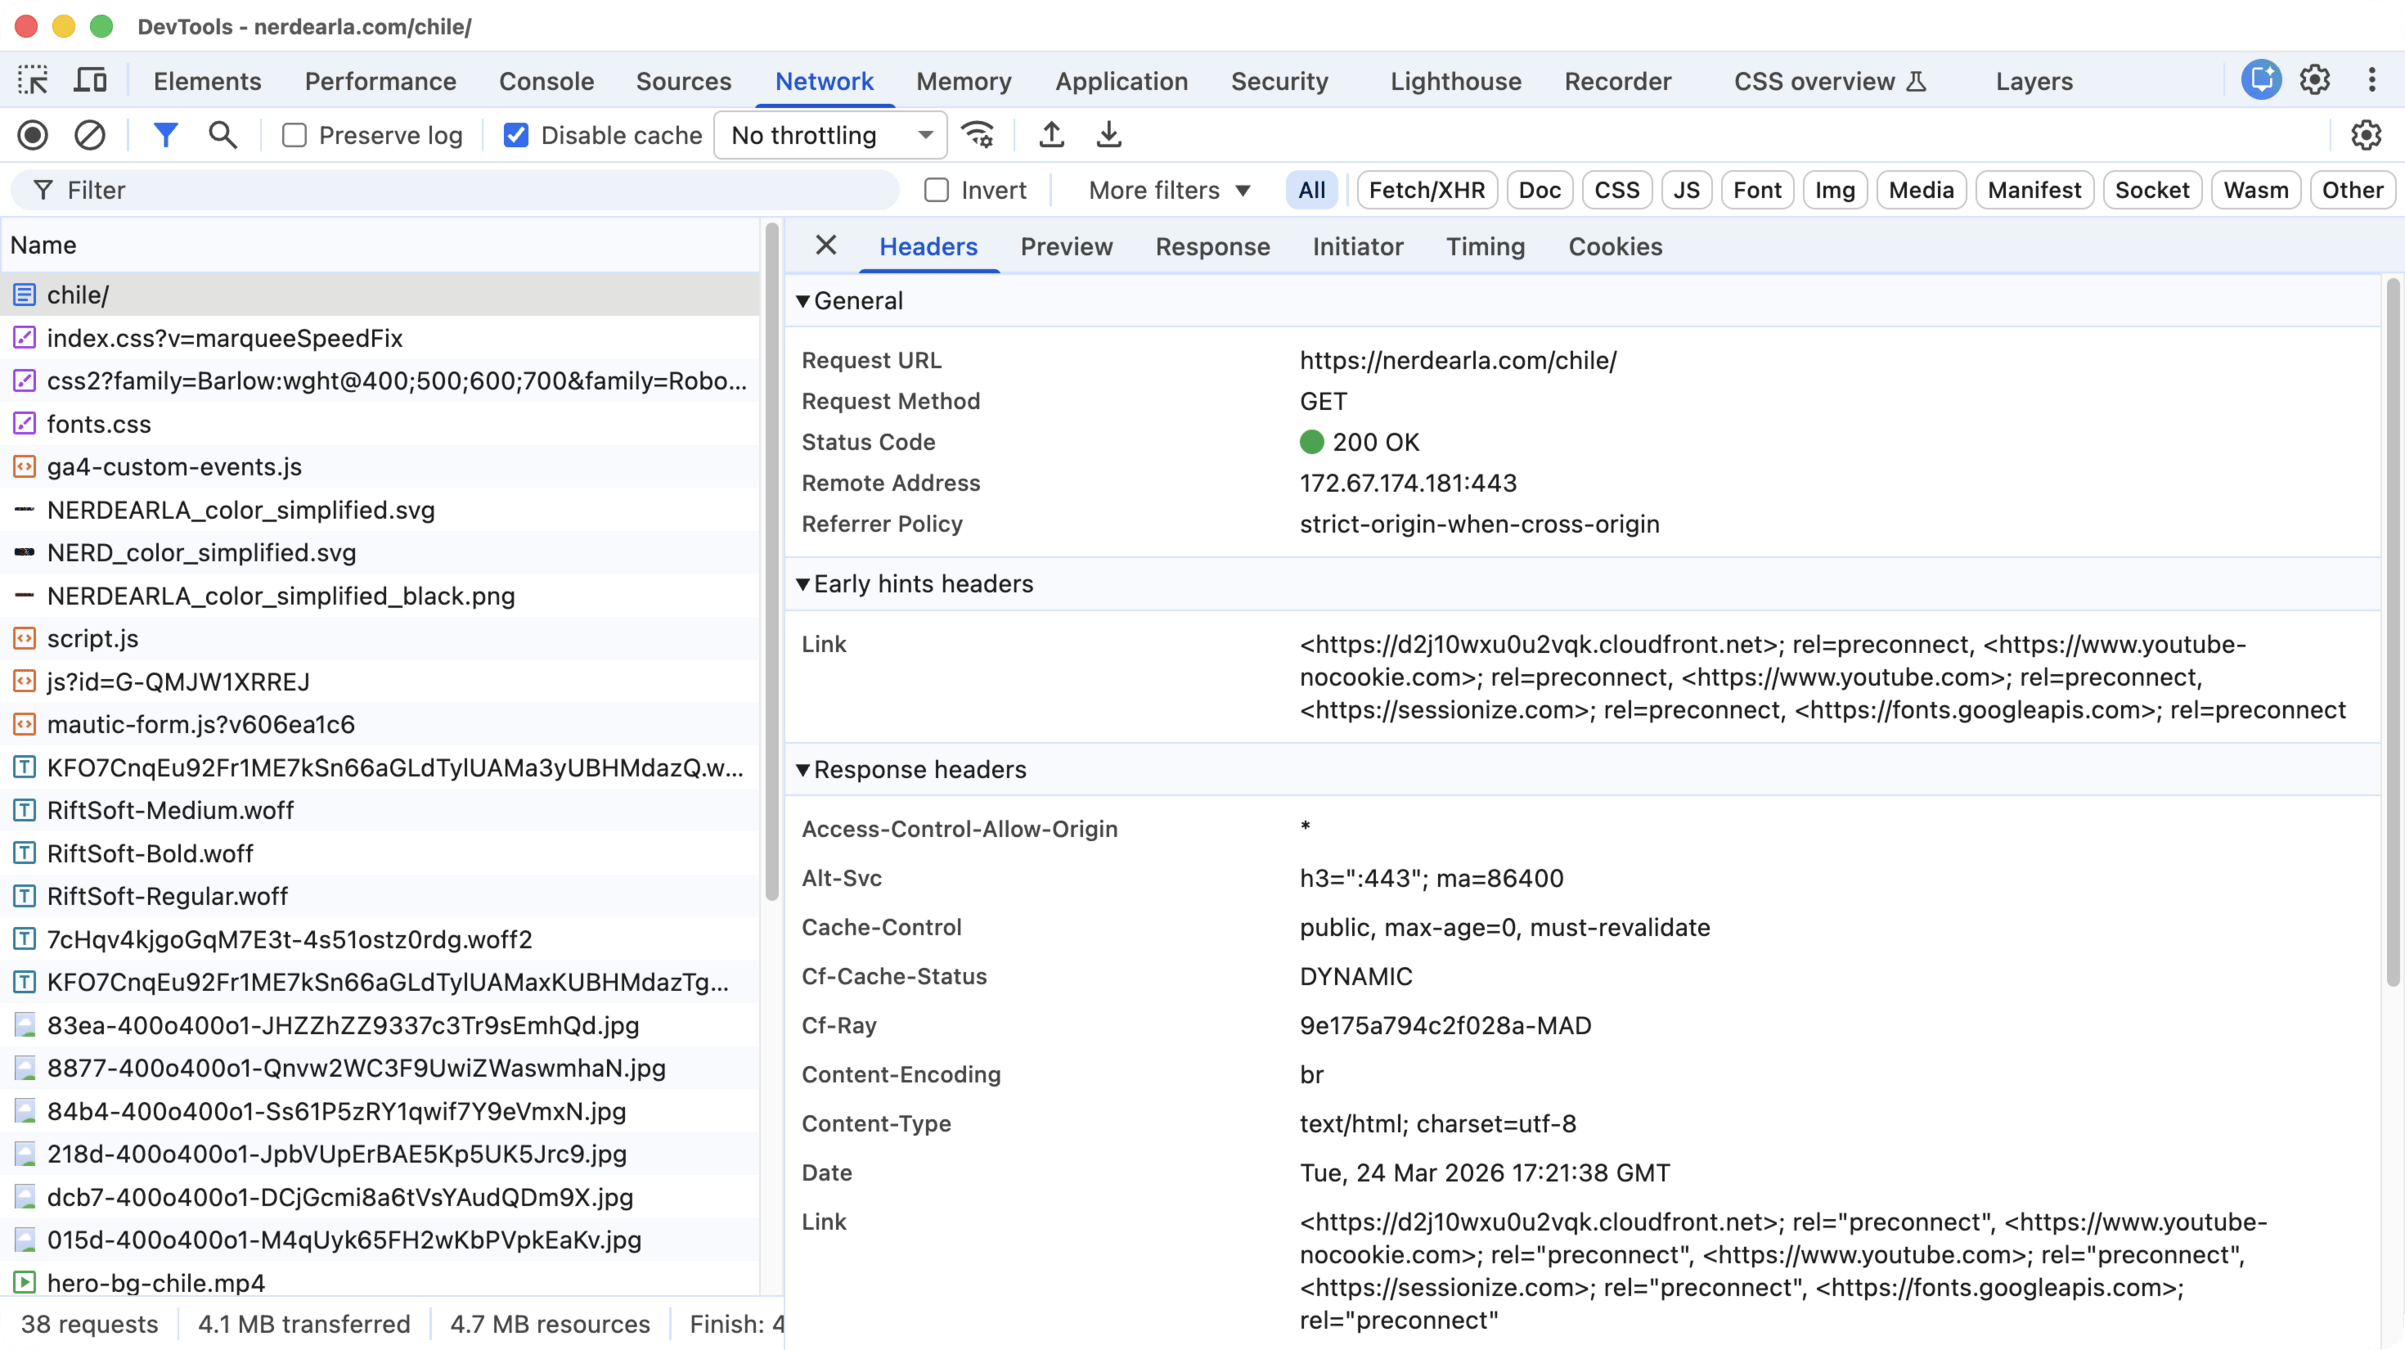Image resolution: width=2405 pixels, height=1350 pixels.
Task: Select the script.js request
Action: pyautogui.click(x=92, y=638)
